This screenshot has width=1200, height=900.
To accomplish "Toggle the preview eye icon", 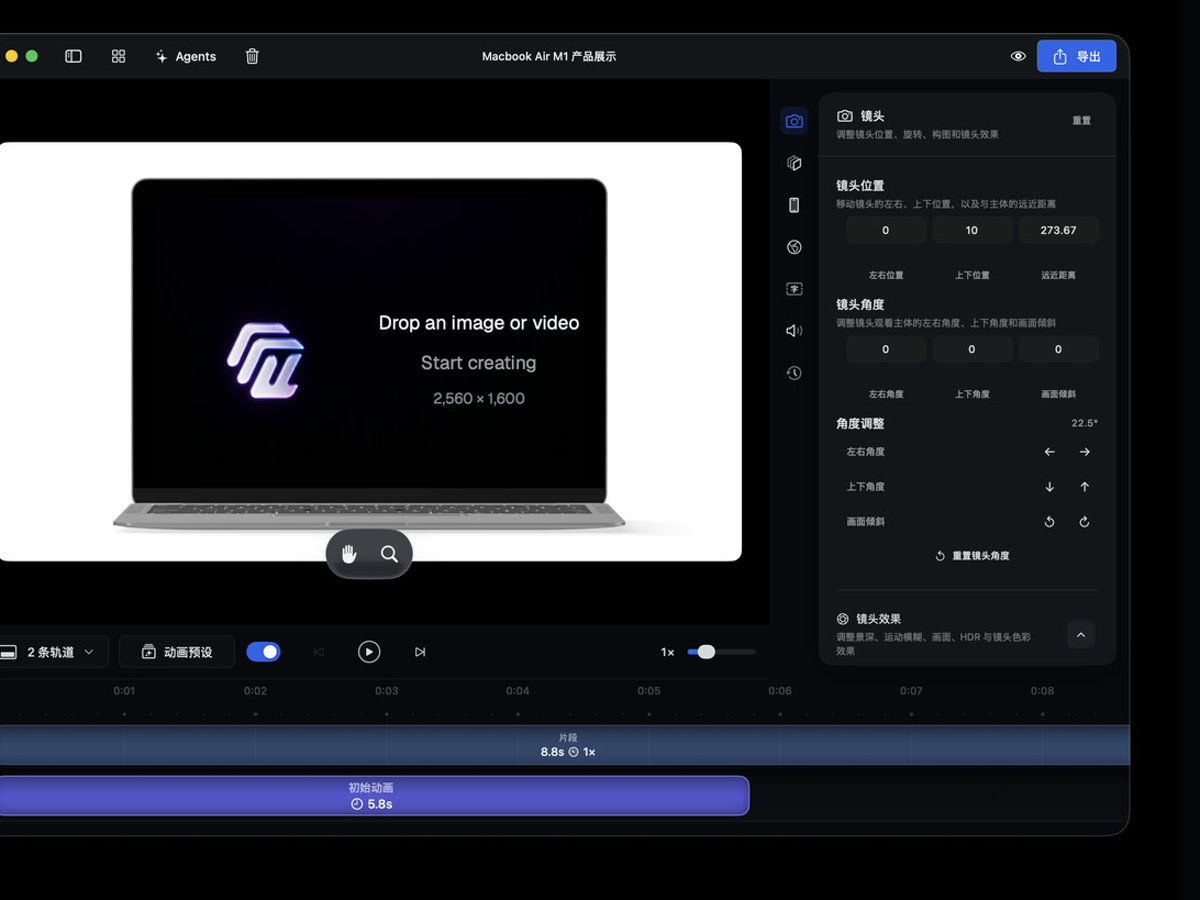I will [x=1018, y=56].
